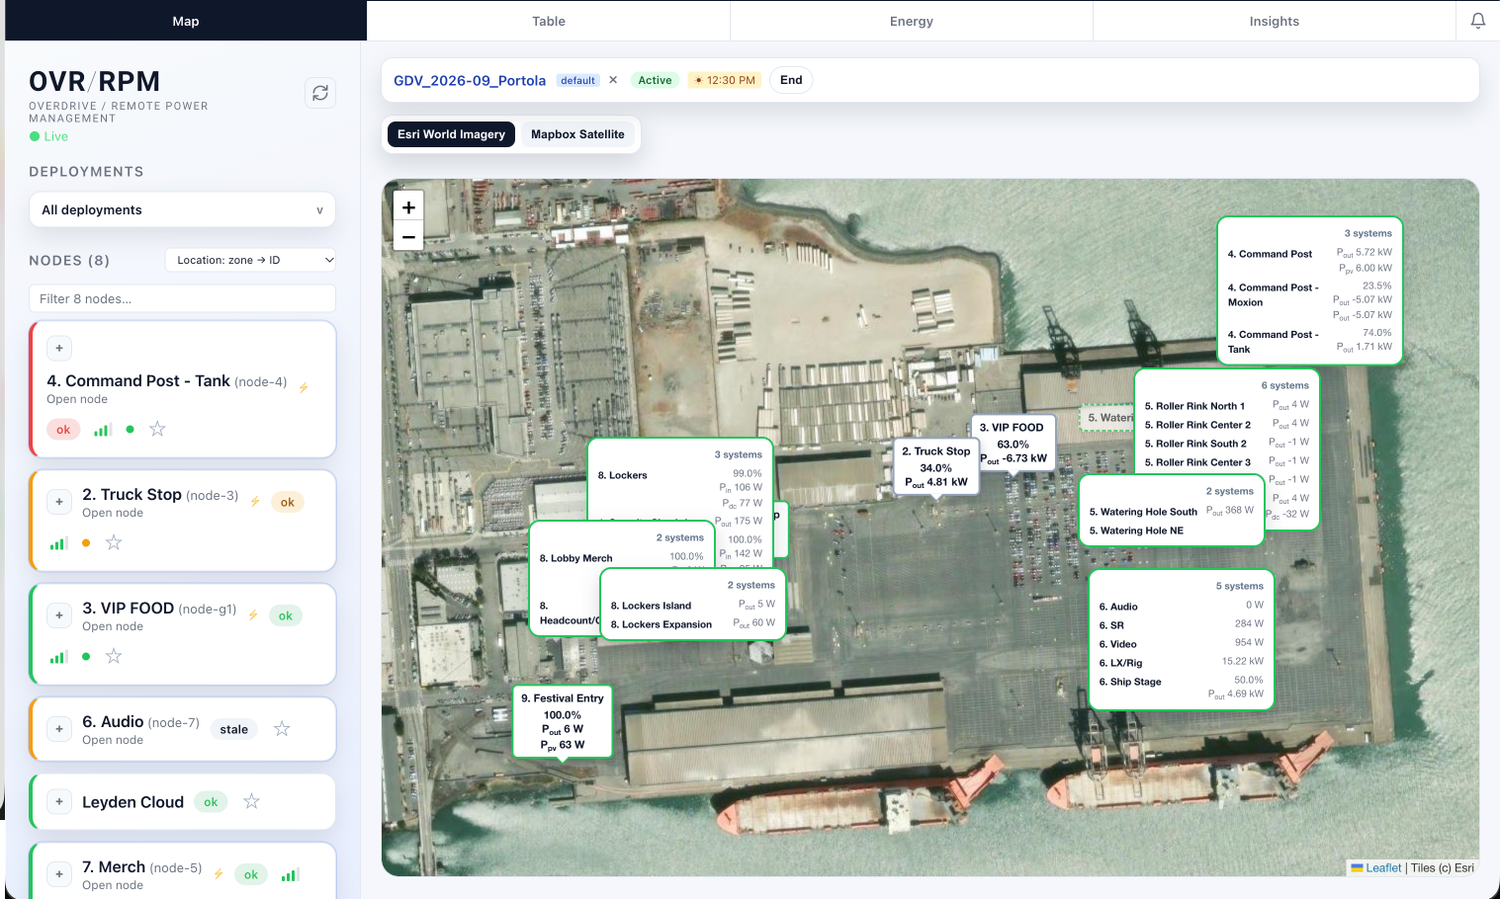
Task: Open the All deployments dropdown
Action: coord(182,210)
